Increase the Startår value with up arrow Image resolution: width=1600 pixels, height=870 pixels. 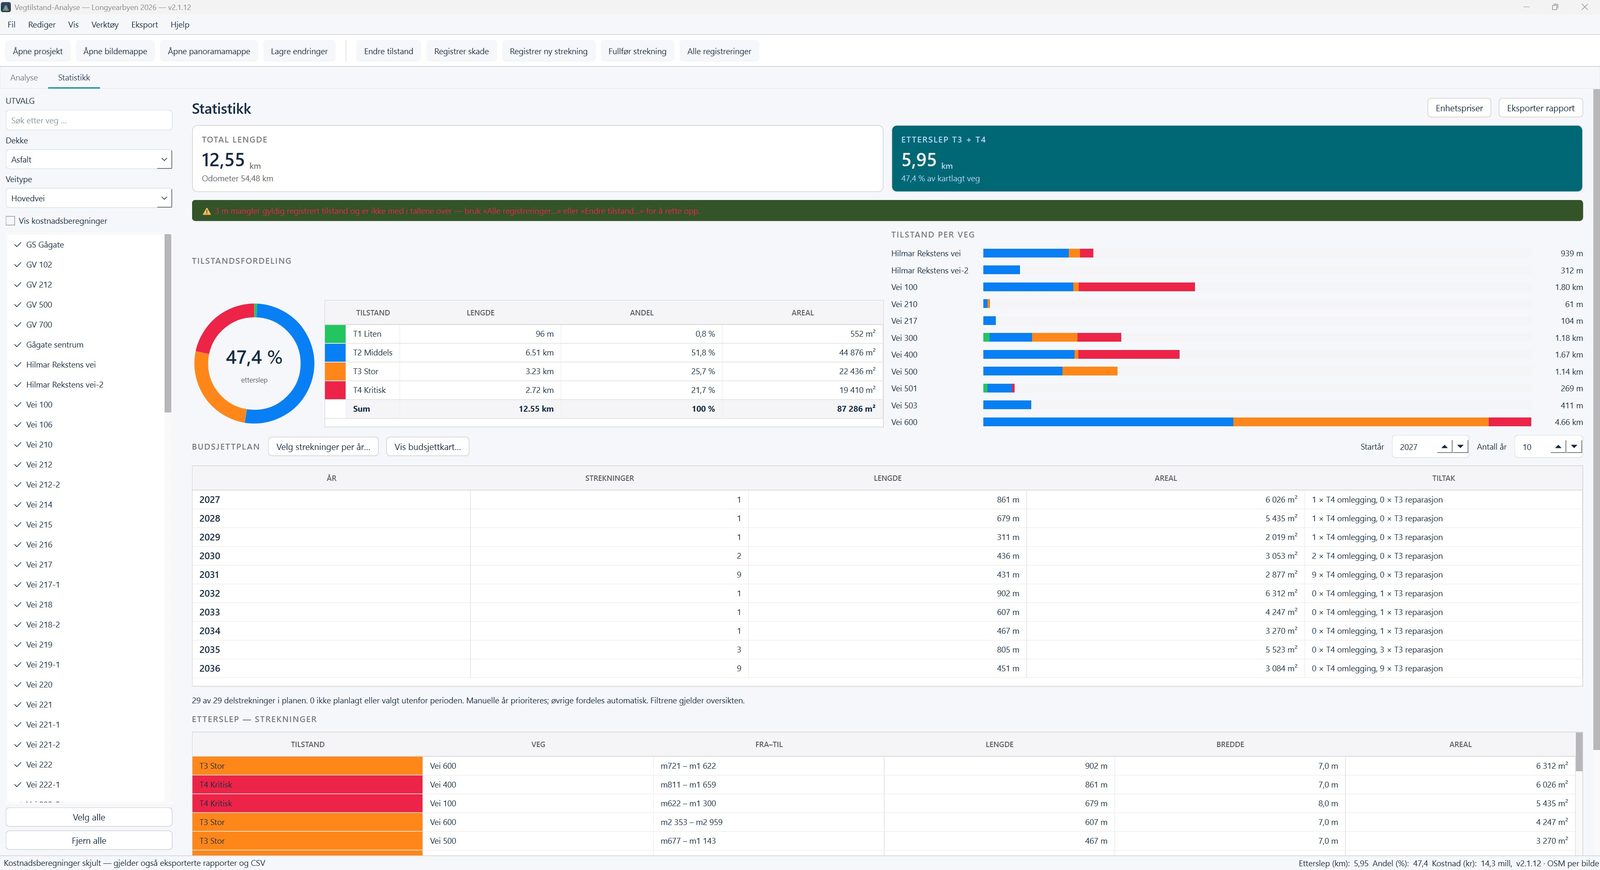1444,447
